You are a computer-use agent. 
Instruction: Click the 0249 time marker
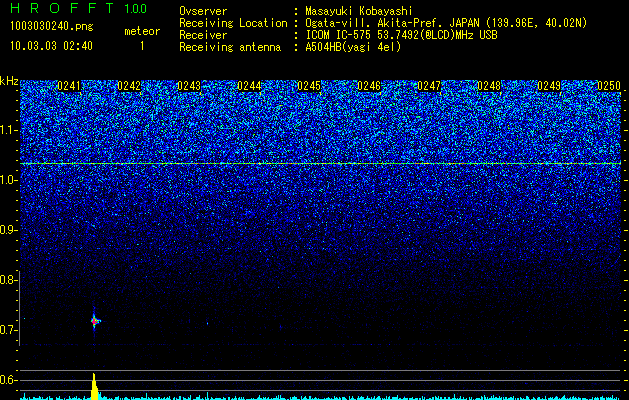[x=549, y=86]
